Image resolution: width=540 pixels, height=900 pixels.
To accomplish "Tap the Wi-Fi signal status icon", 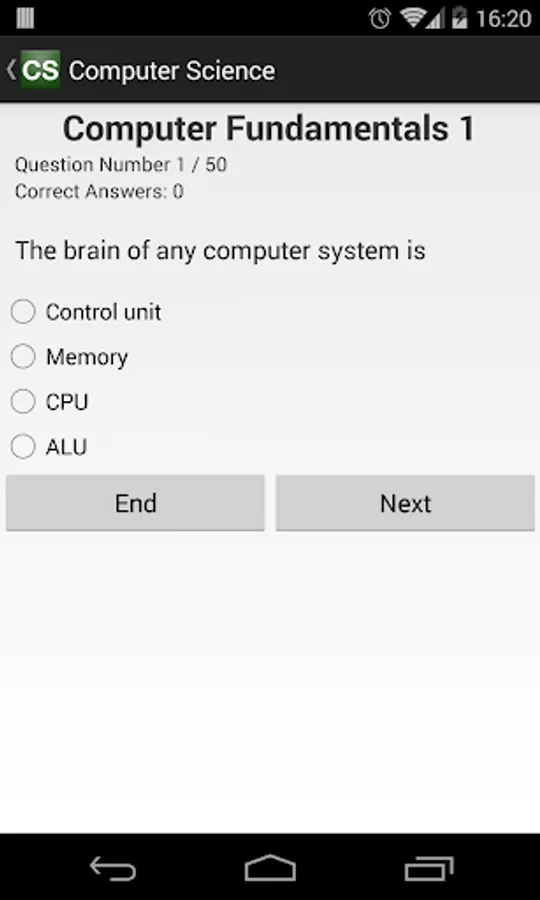I will tap(413, 18).
